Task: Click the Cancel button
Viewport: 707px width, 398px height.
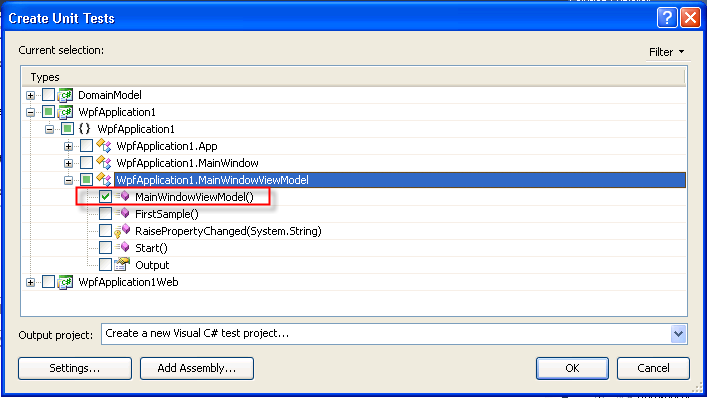Action: (653, 368)
